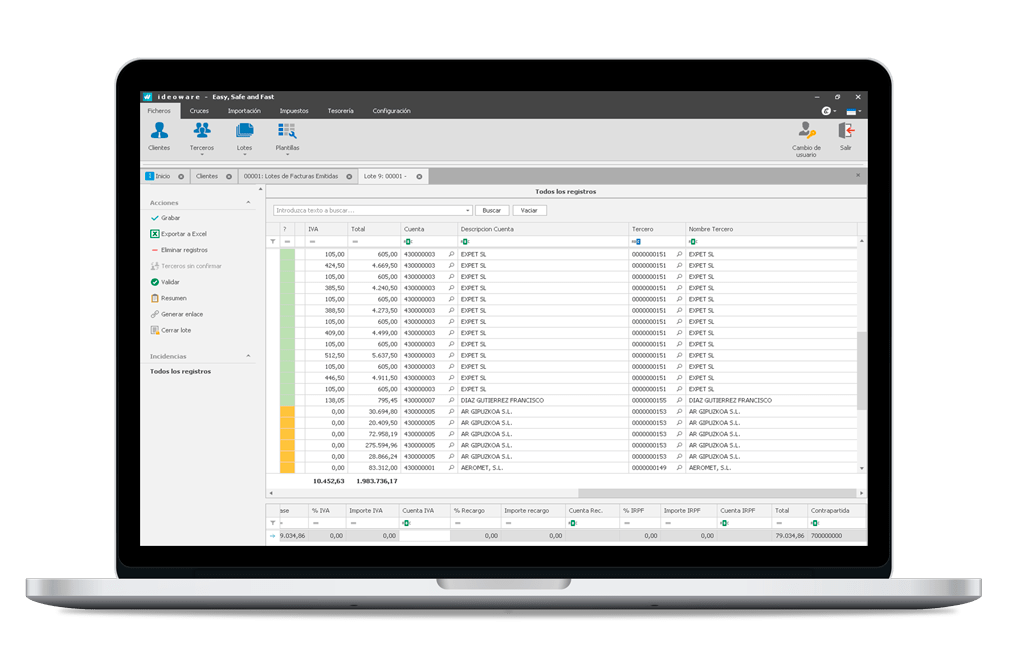Click the horizontal scrollbar under the grid
Image resolution: width=1014 pixels, height=666 pixels.
pos(560,493)
